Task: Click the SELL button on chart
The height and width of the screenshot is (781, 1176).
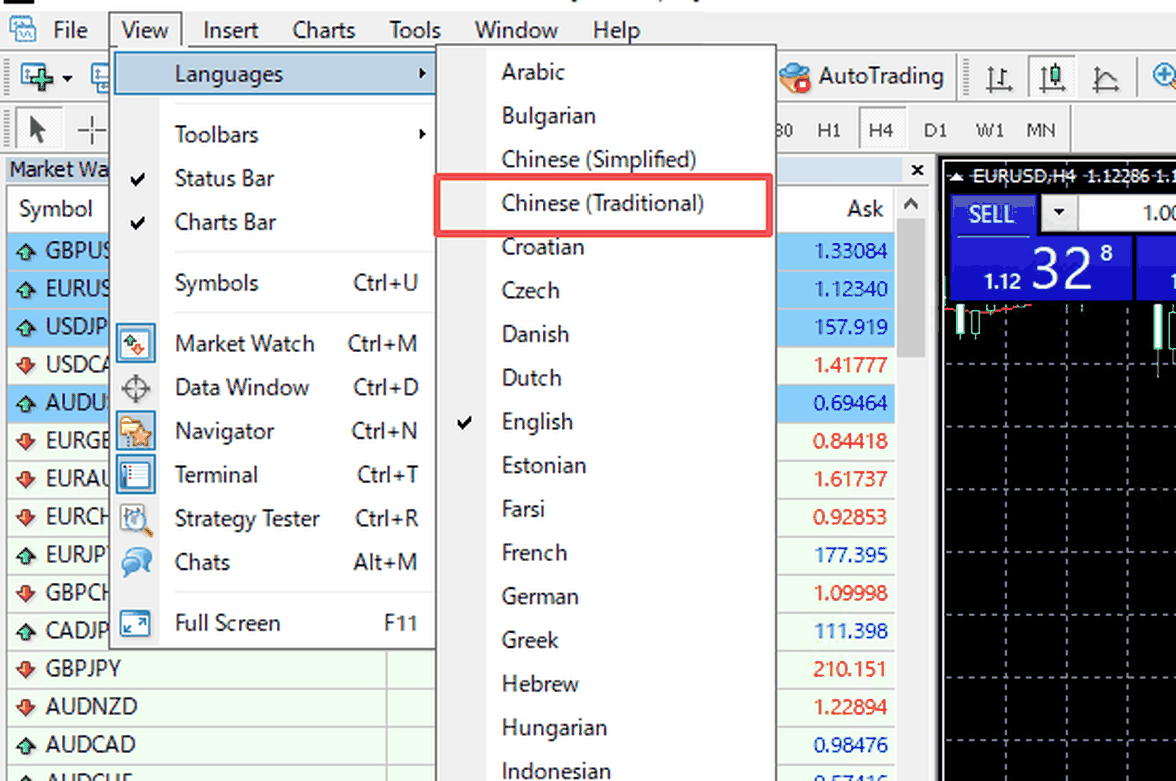Action: (992, 215)
